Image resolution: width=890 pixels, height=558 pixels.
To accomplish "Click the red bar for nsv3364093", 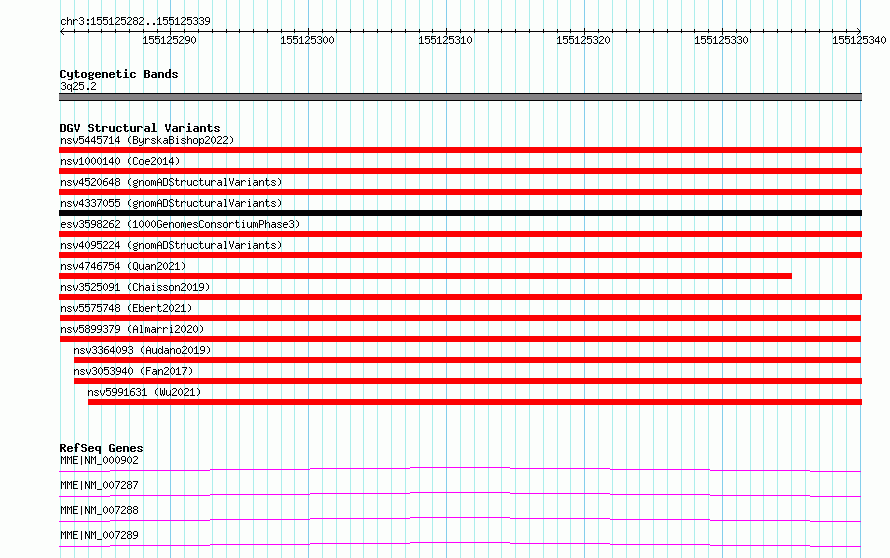I will 467,360.
